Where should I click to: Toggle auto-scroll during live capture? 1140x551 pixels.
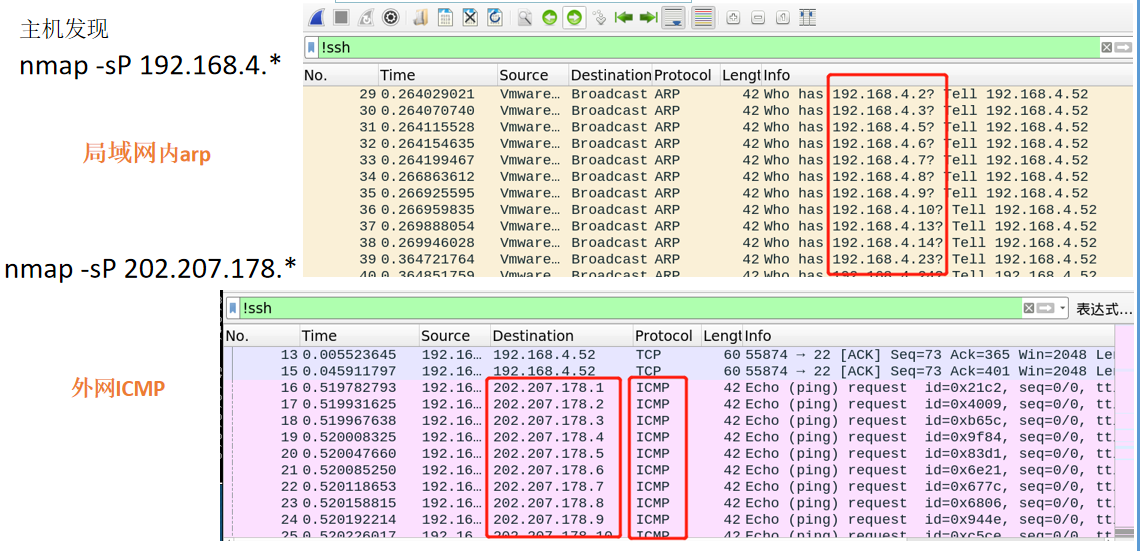click(x=675, y=17)
